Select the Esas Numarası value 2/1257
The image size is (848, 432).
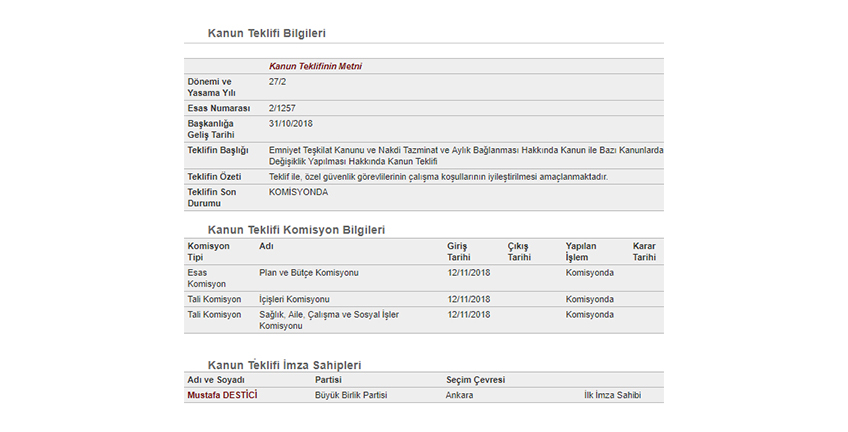282,108
